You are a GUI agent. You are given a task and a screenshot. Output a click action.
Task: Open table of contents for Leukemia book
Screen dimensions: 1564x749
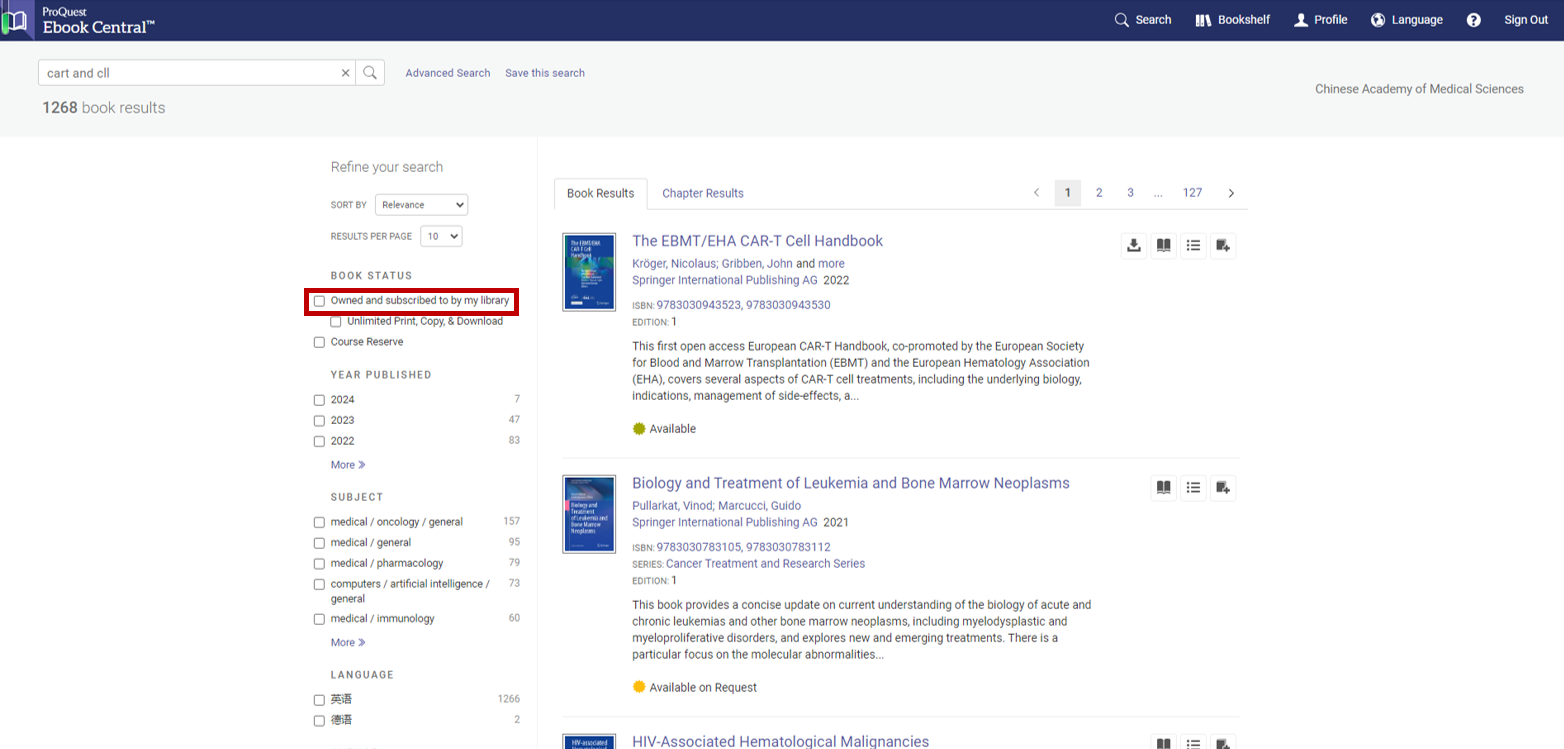[1193, 488]
